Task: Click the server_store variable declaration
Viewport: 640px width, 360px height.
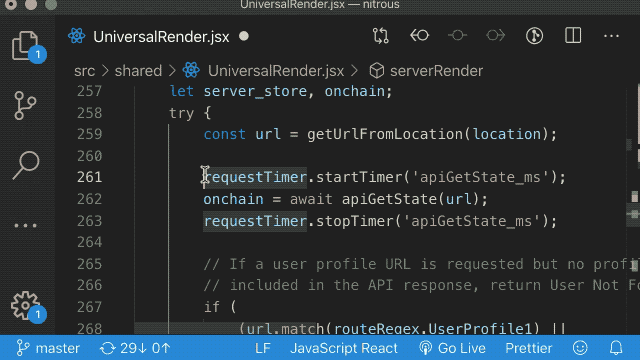Action: (255, 91)
